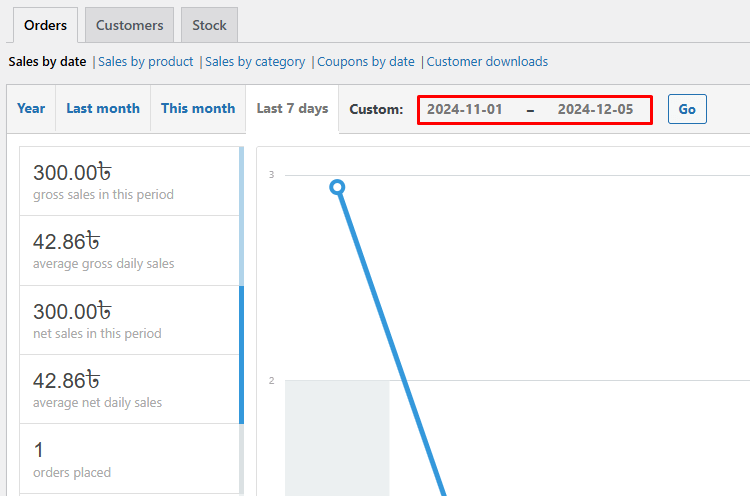This screenshot has height=496, width=750.
Task: Switch to the Orders tab
Action: pos(44,25)
